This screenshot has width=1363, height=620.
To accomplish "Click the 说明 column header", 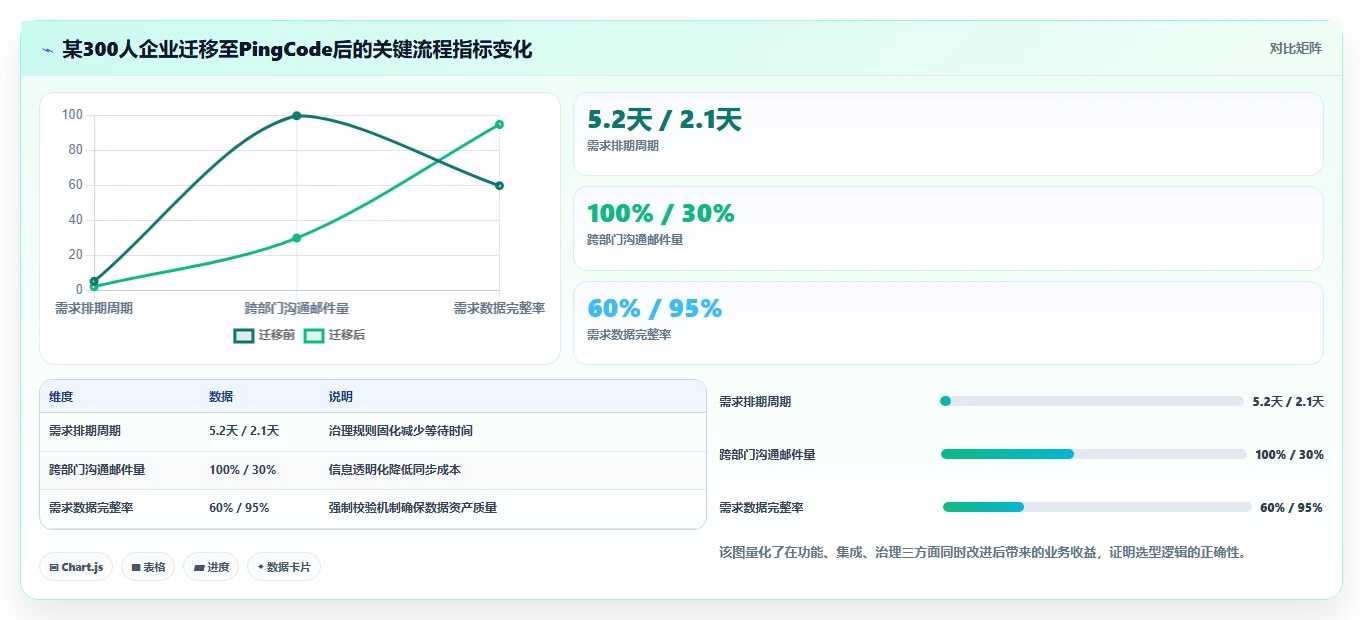I will [x=341, y=397].
